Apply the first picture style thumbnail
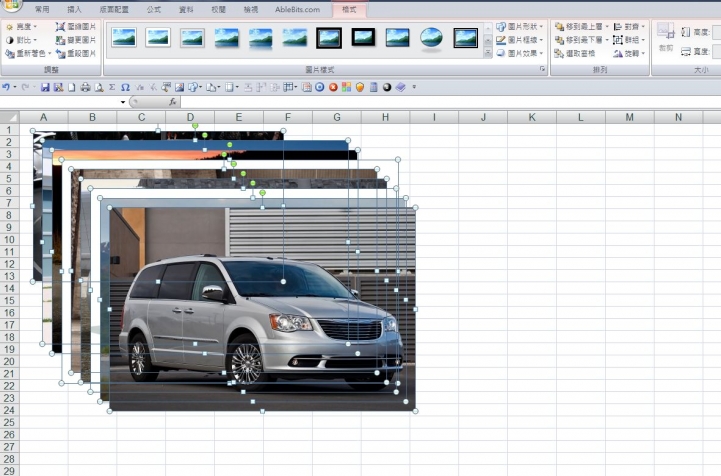Screen dimensions: 721x476 124,37
